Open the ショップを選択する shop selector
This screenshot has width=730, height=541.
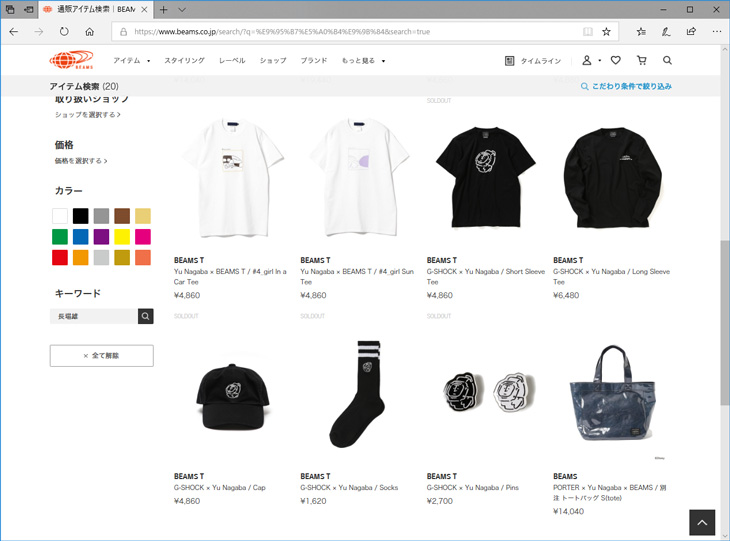pos(88,115)
